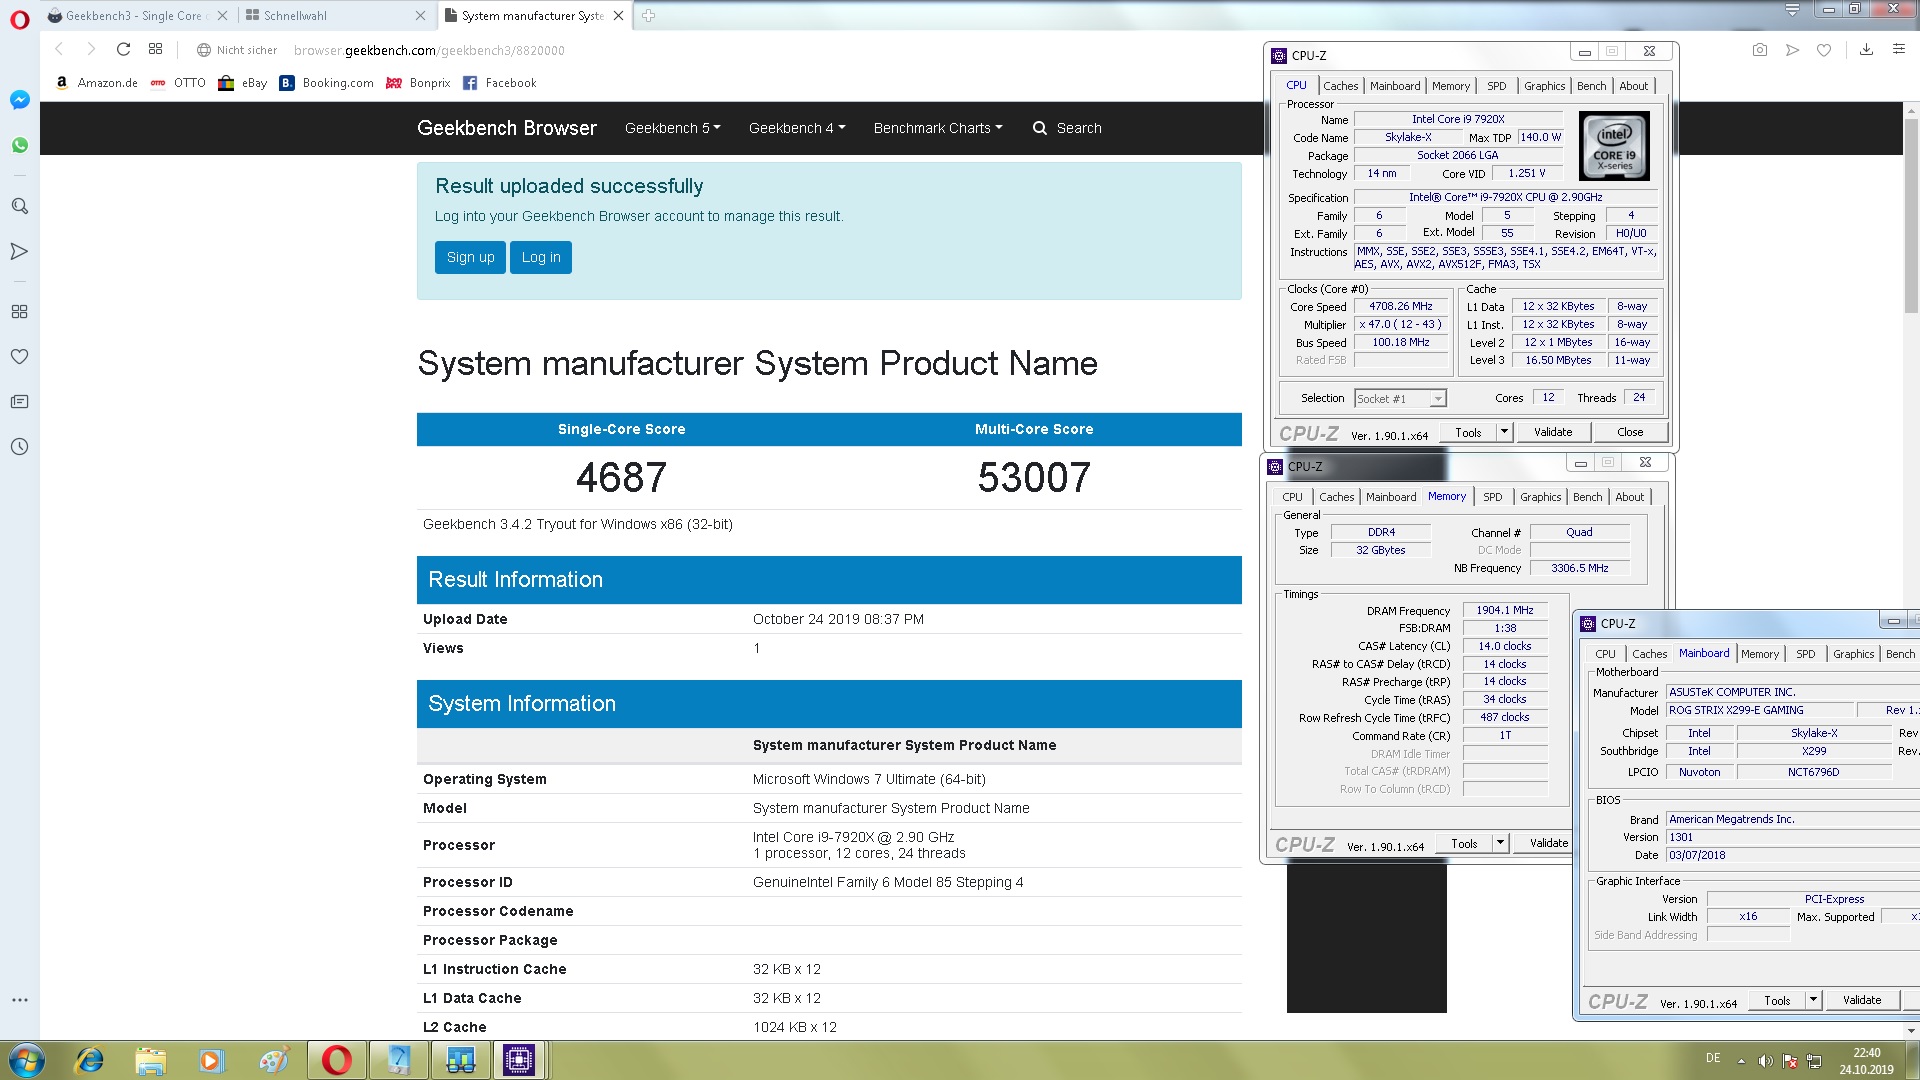Viewport: 1920px width, 1080px height.
Task: Open SPD tab in CPU-Z Memory window
Action: (x=1492, y=497)
